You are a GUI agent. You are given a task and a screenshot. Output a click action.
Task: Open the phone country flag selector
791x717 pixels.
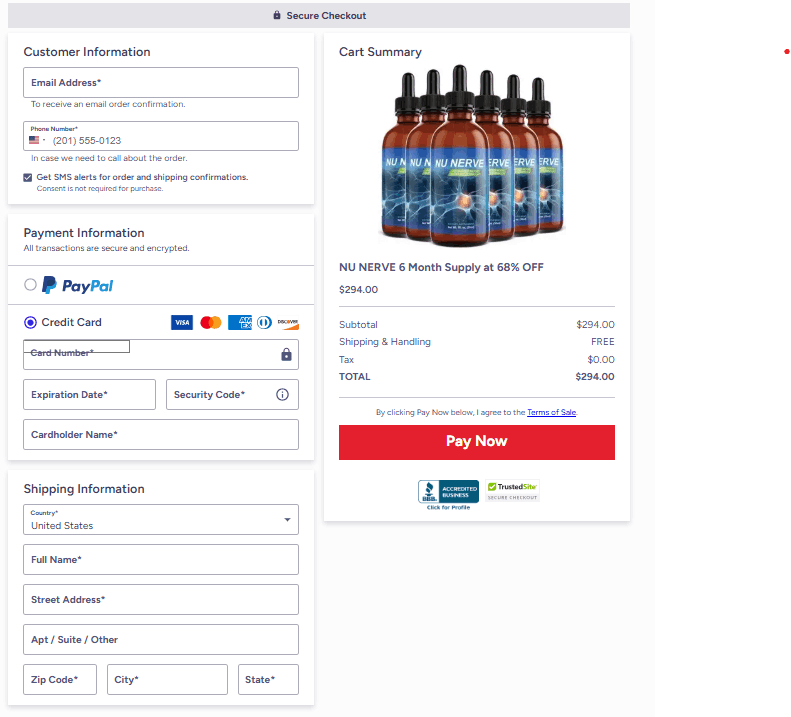coord(37,141)
